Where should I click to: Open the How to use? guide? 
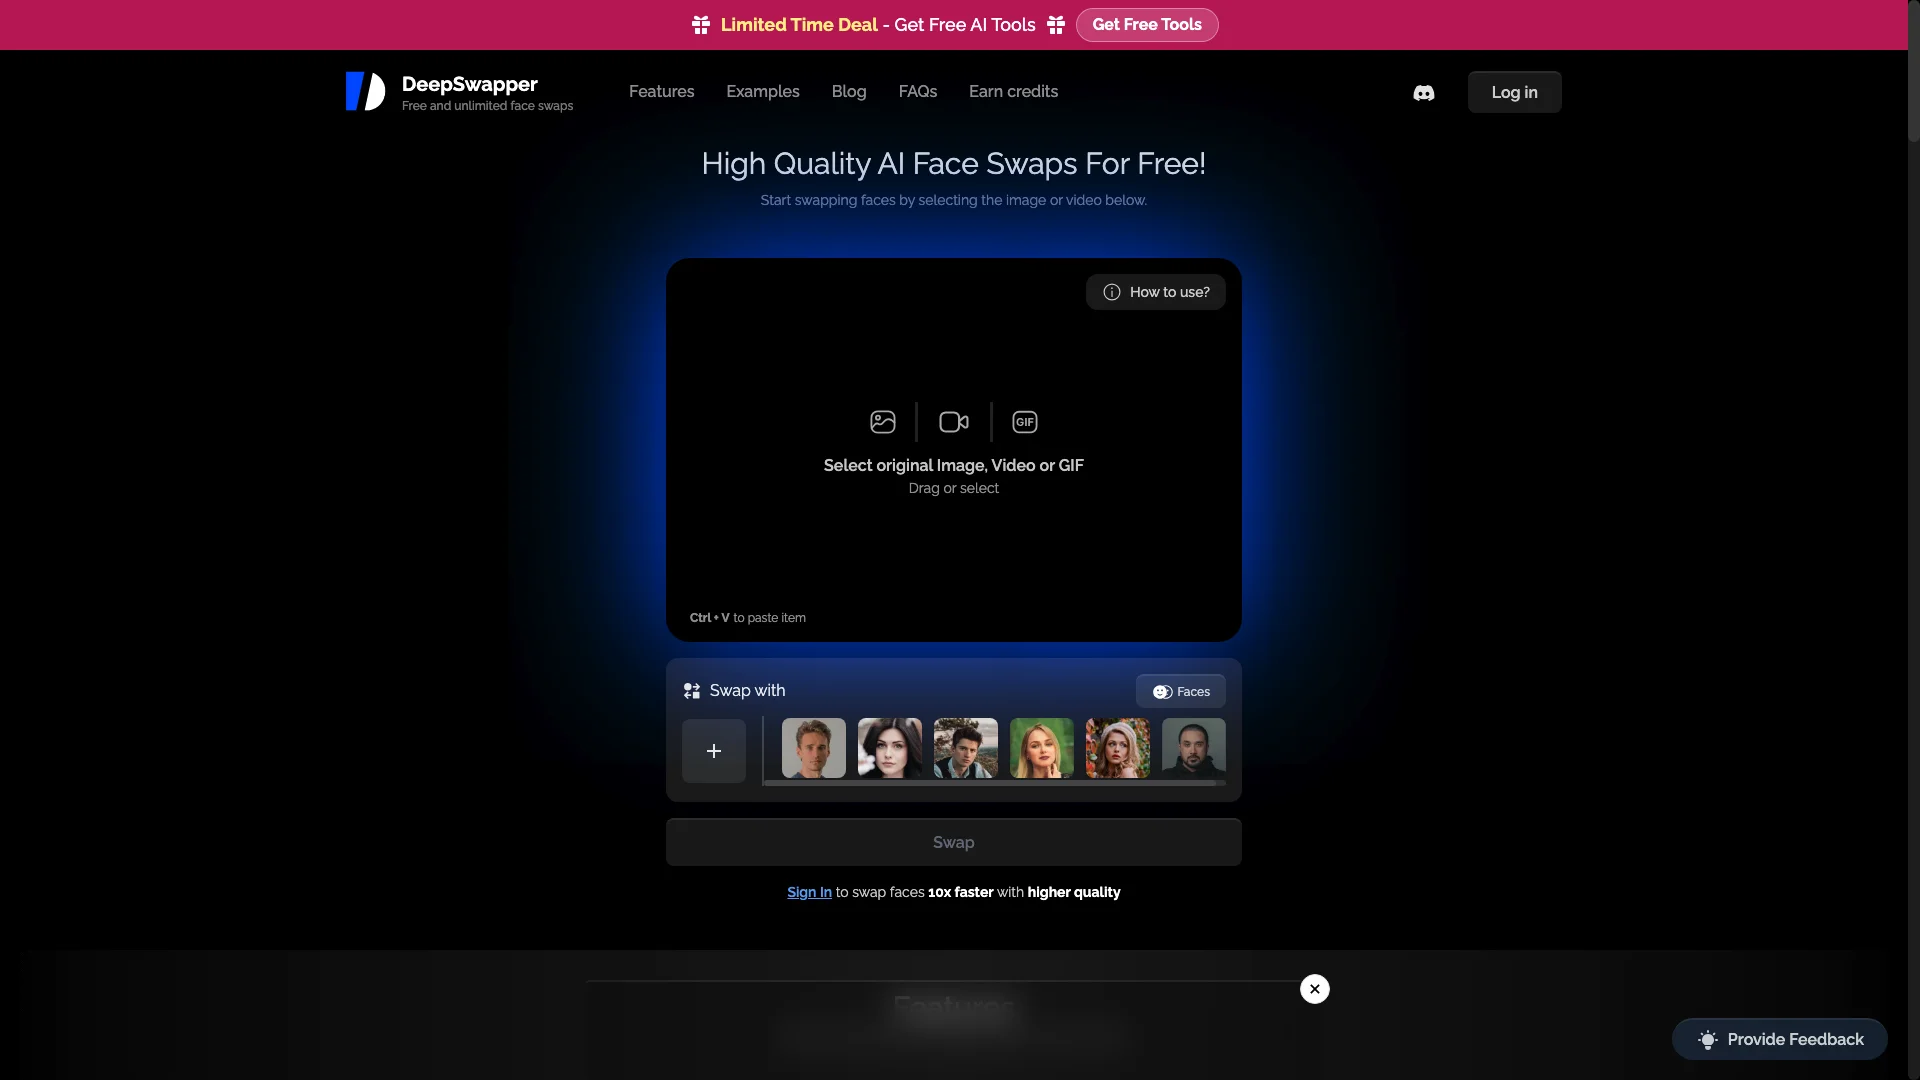point(1156,292)
